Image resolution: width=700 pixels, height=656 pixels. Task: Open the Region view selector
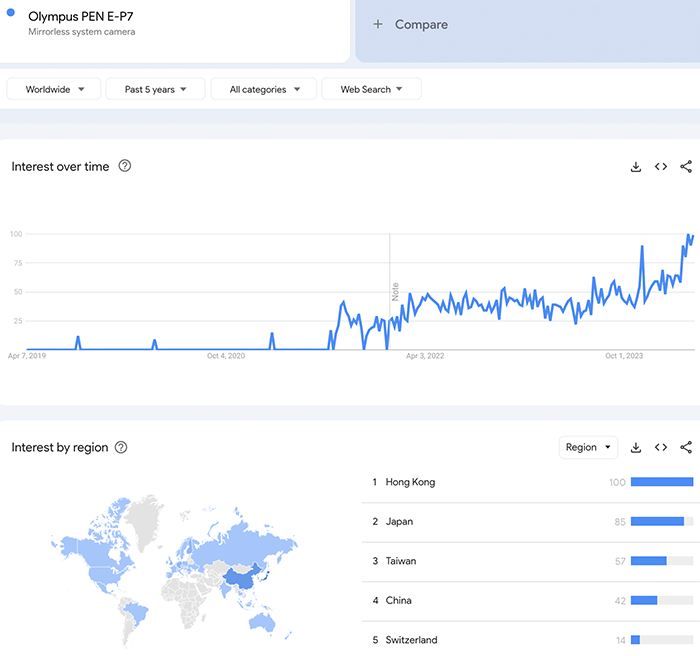(x=588, y=448)
